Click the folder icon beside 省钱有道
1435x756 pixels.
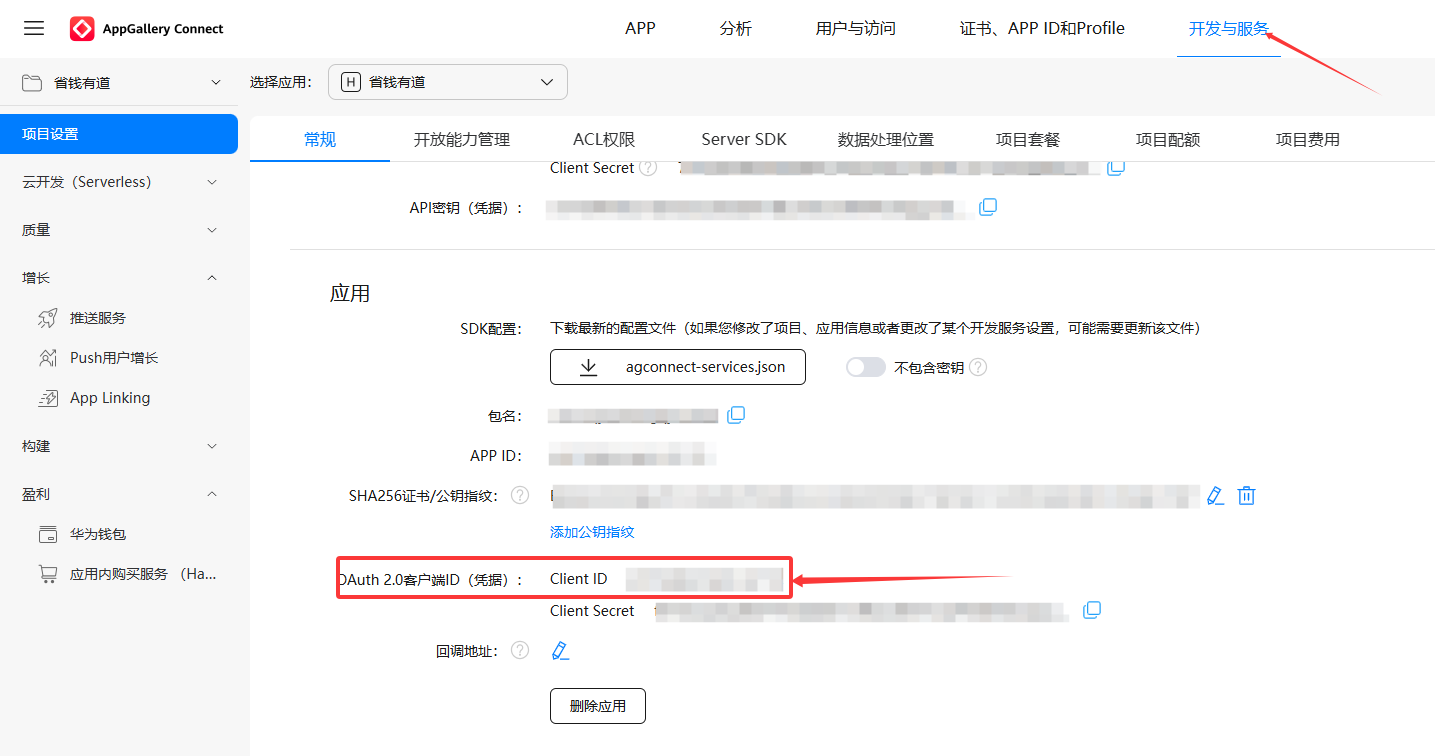click(32, 83)
